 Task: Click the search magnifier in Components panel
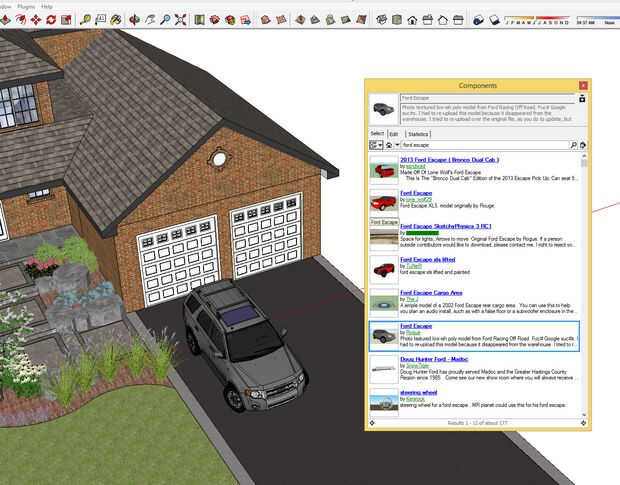tap(574, 145)
